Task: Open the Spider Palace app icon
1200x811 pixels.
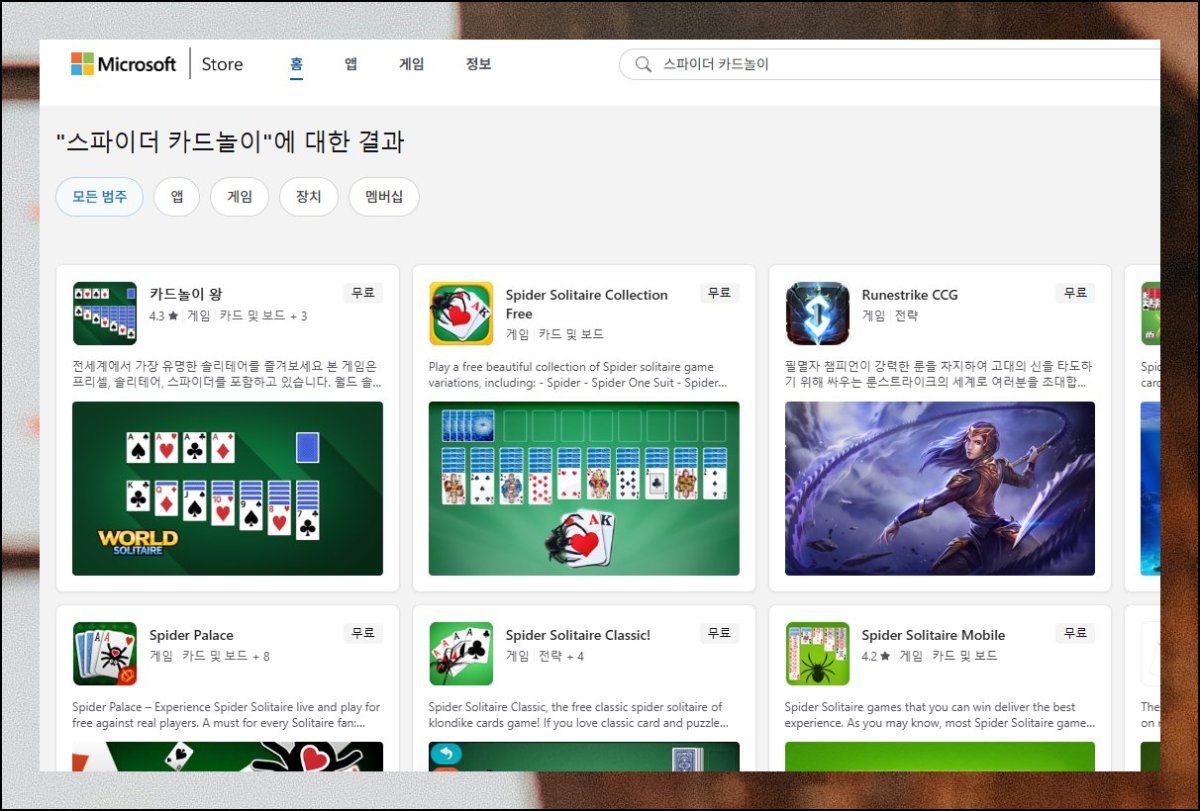Action: (105, 653)
